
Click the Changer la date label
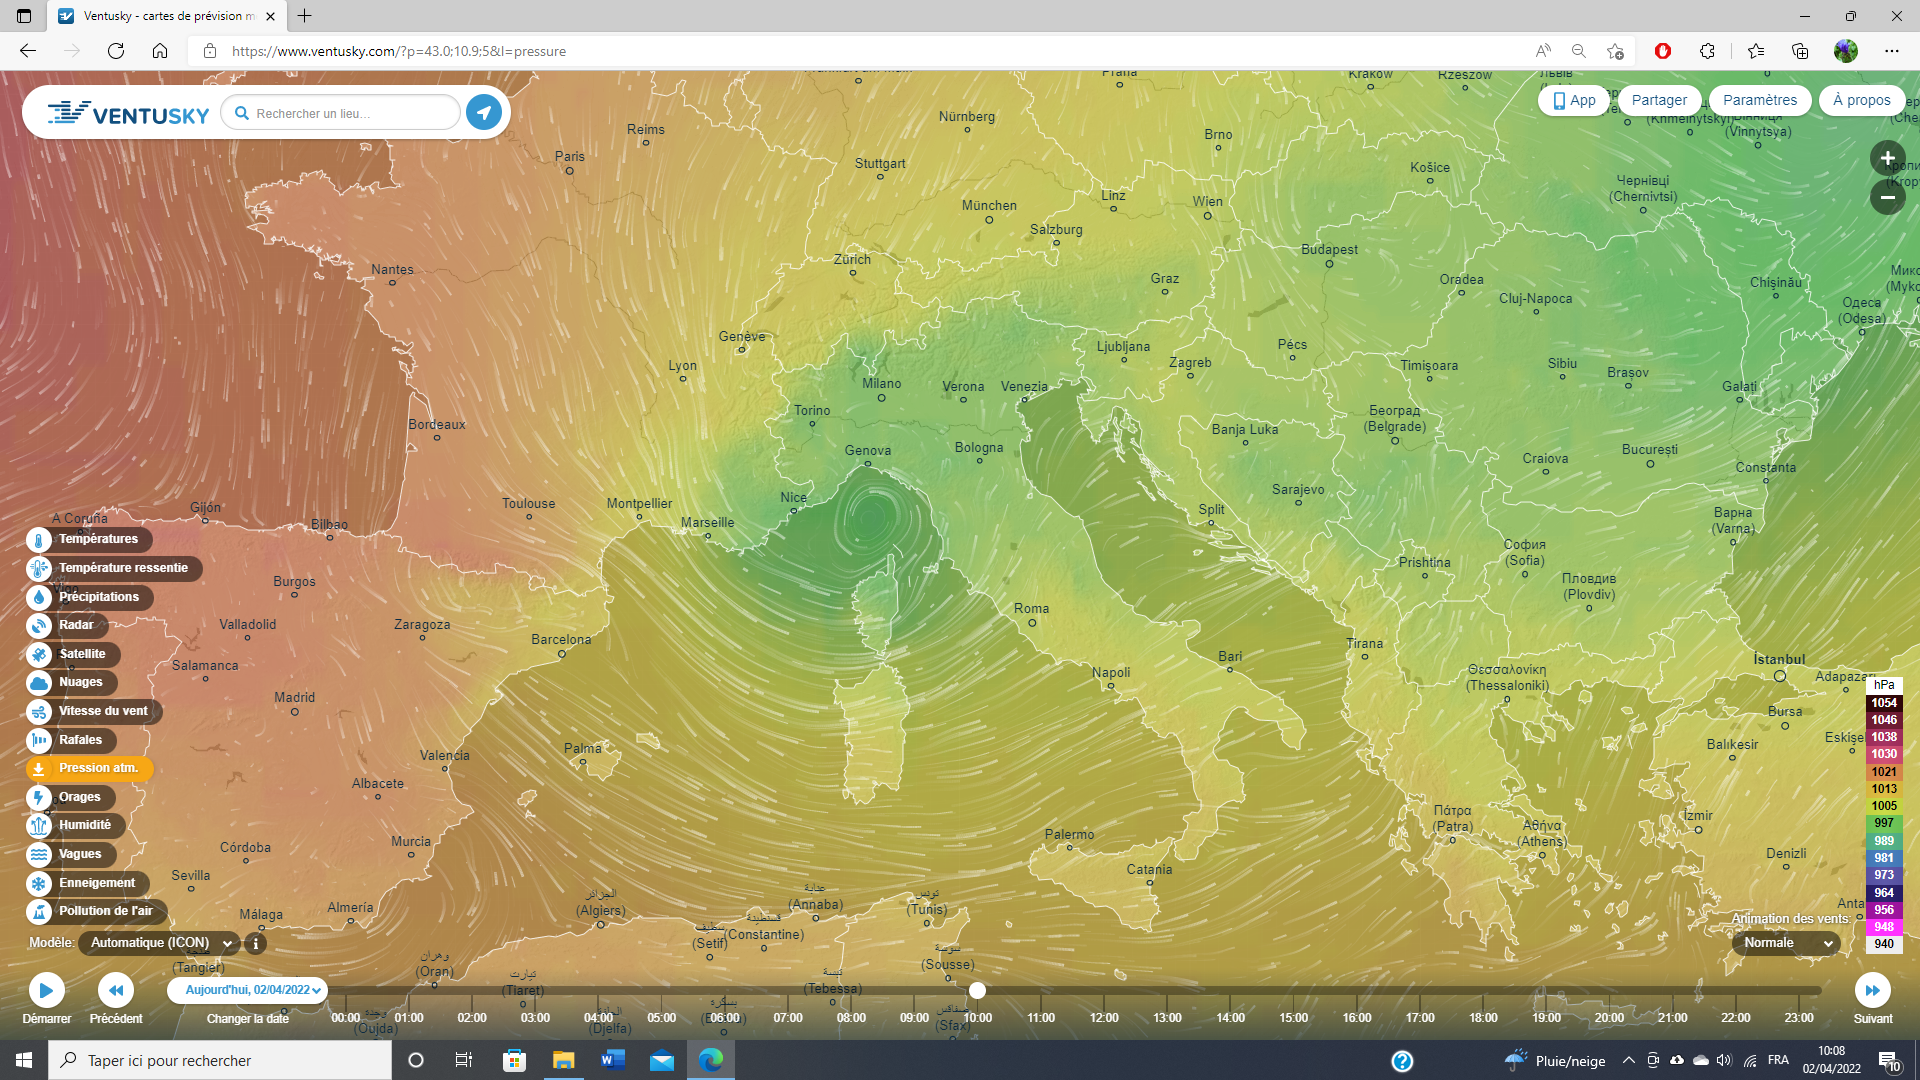coord(248,1019)
